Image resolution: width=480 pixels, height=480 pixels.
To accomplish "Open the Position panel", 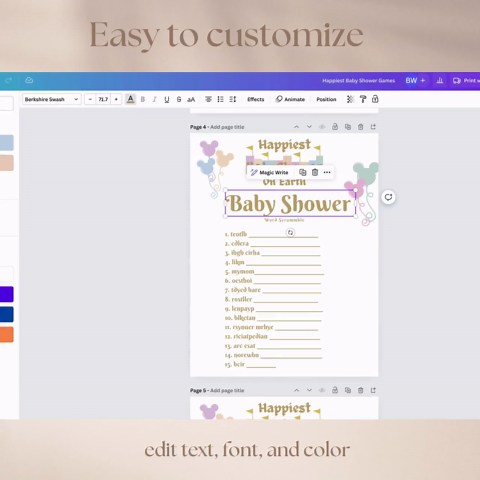I will click(326, 99).
